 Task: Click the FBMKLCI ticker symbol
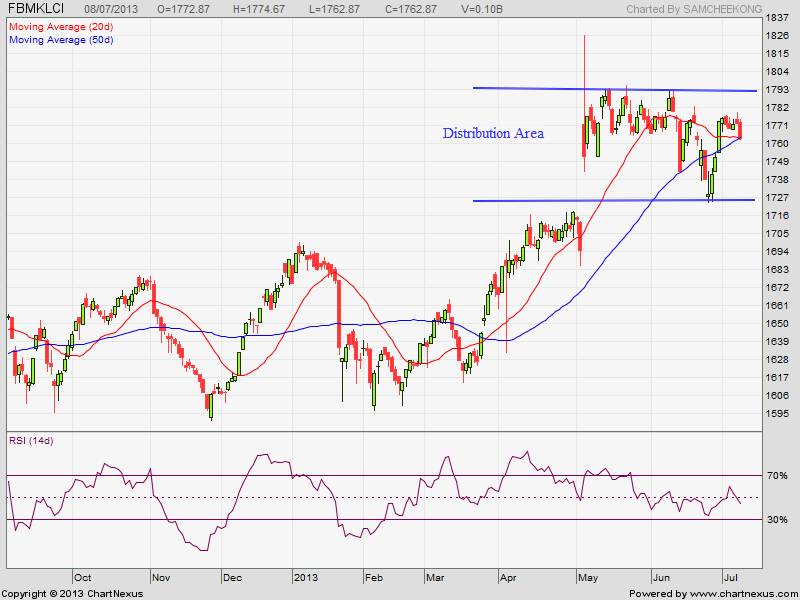pos(36,9)
